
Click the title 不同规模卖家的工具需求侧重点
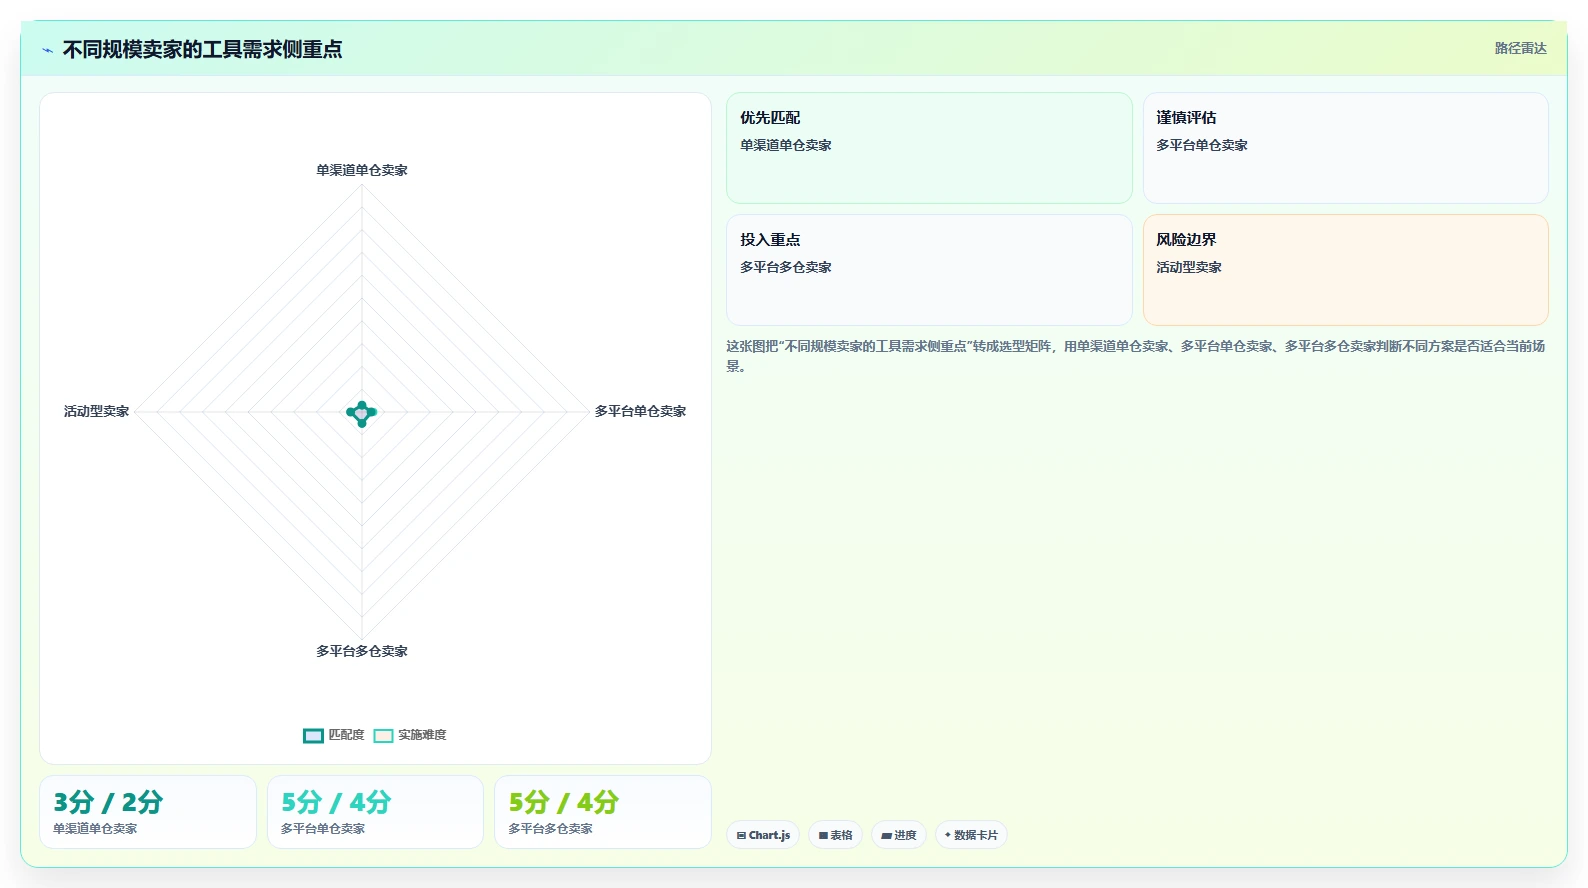(x=202, y=49)
